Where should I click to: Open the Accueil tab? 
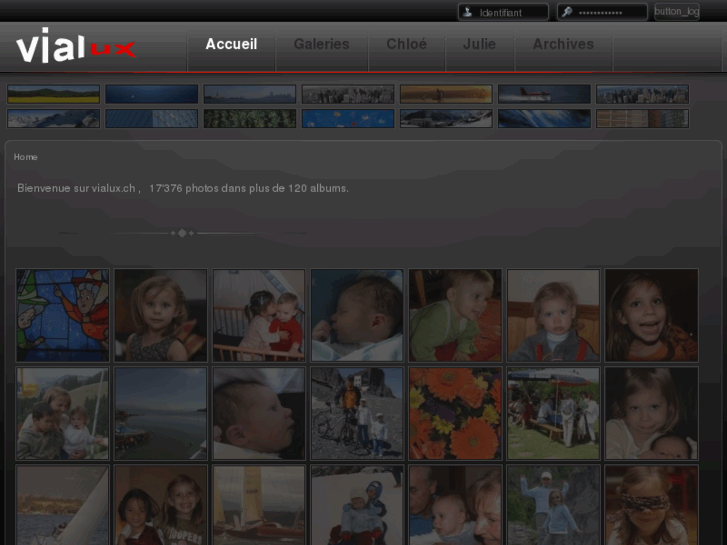(x=231, y=44)
